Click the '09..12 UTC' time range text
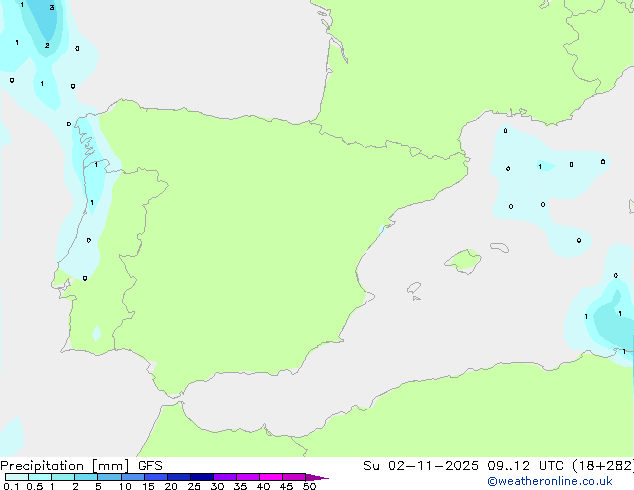Screen dimensions: 634x490 pos(525,466)
